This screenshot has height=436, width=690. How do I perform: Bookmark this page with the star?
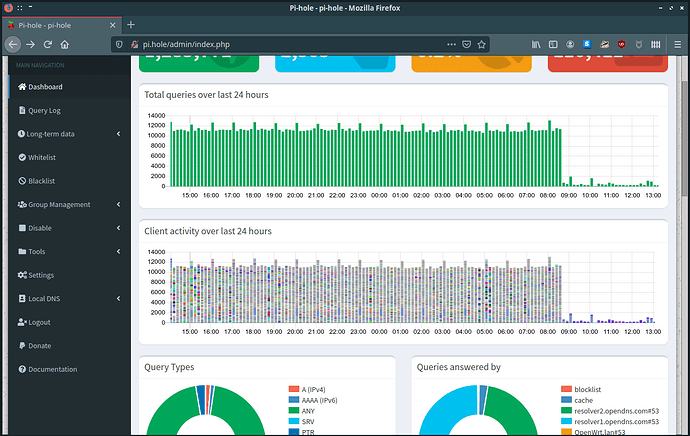point(482,44)
